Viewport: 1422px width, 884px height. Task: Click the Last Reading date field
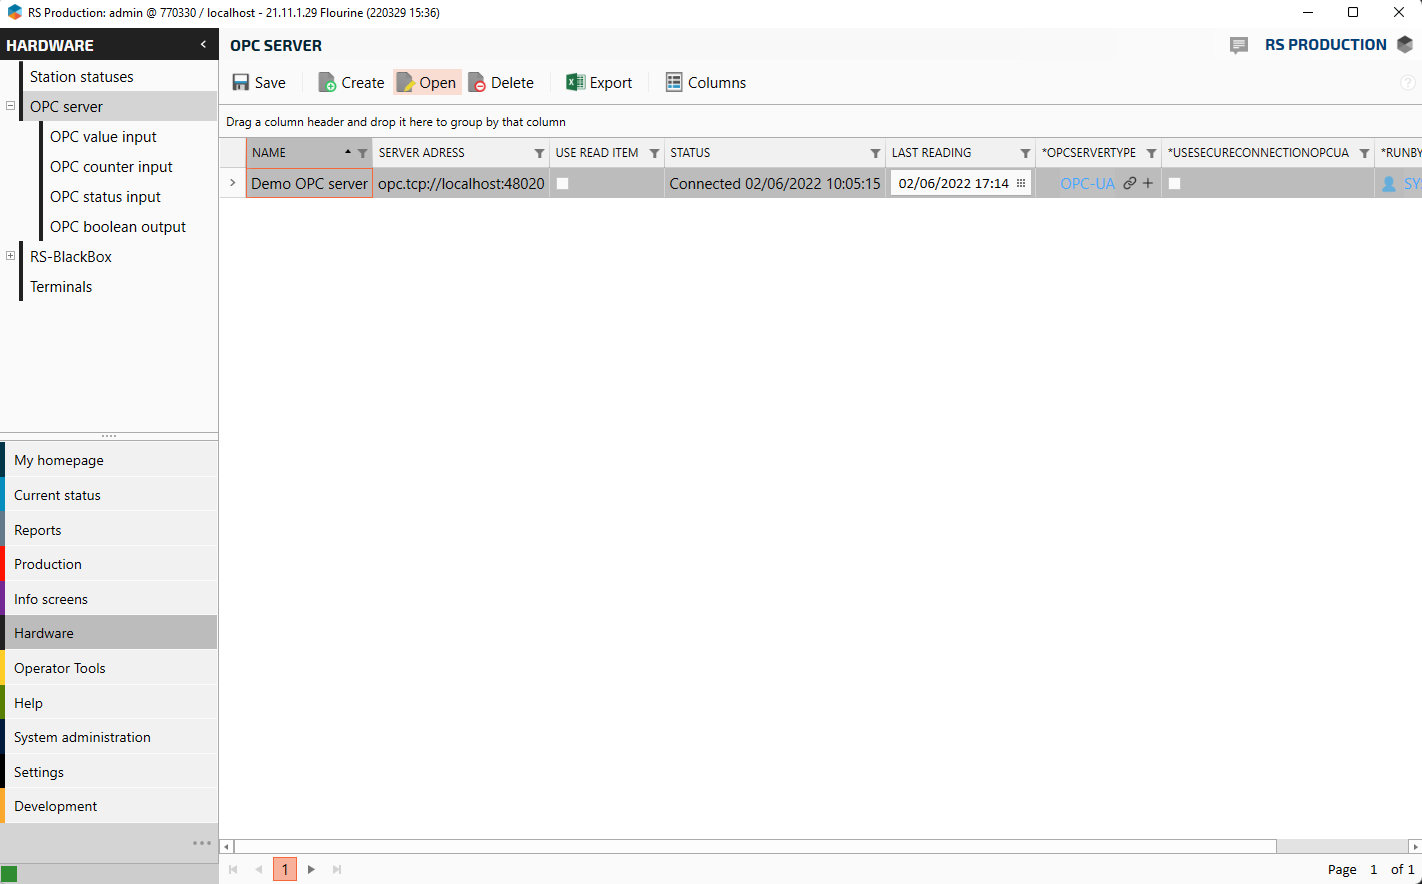[953, 183]
